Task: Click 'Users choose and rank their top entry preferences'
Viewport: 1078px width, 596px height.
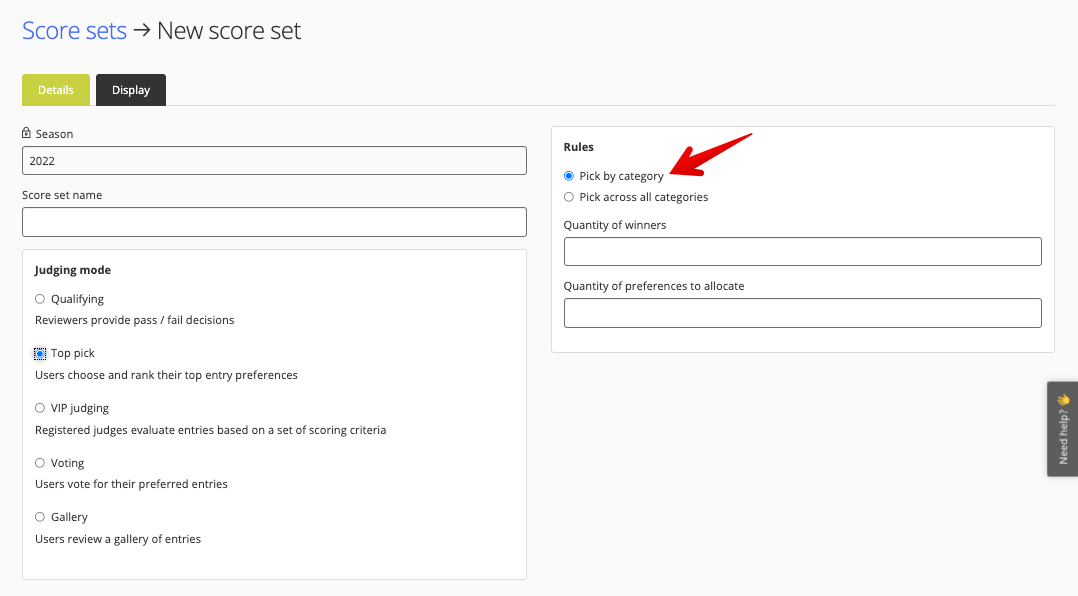Action: (x=166, y=375)
